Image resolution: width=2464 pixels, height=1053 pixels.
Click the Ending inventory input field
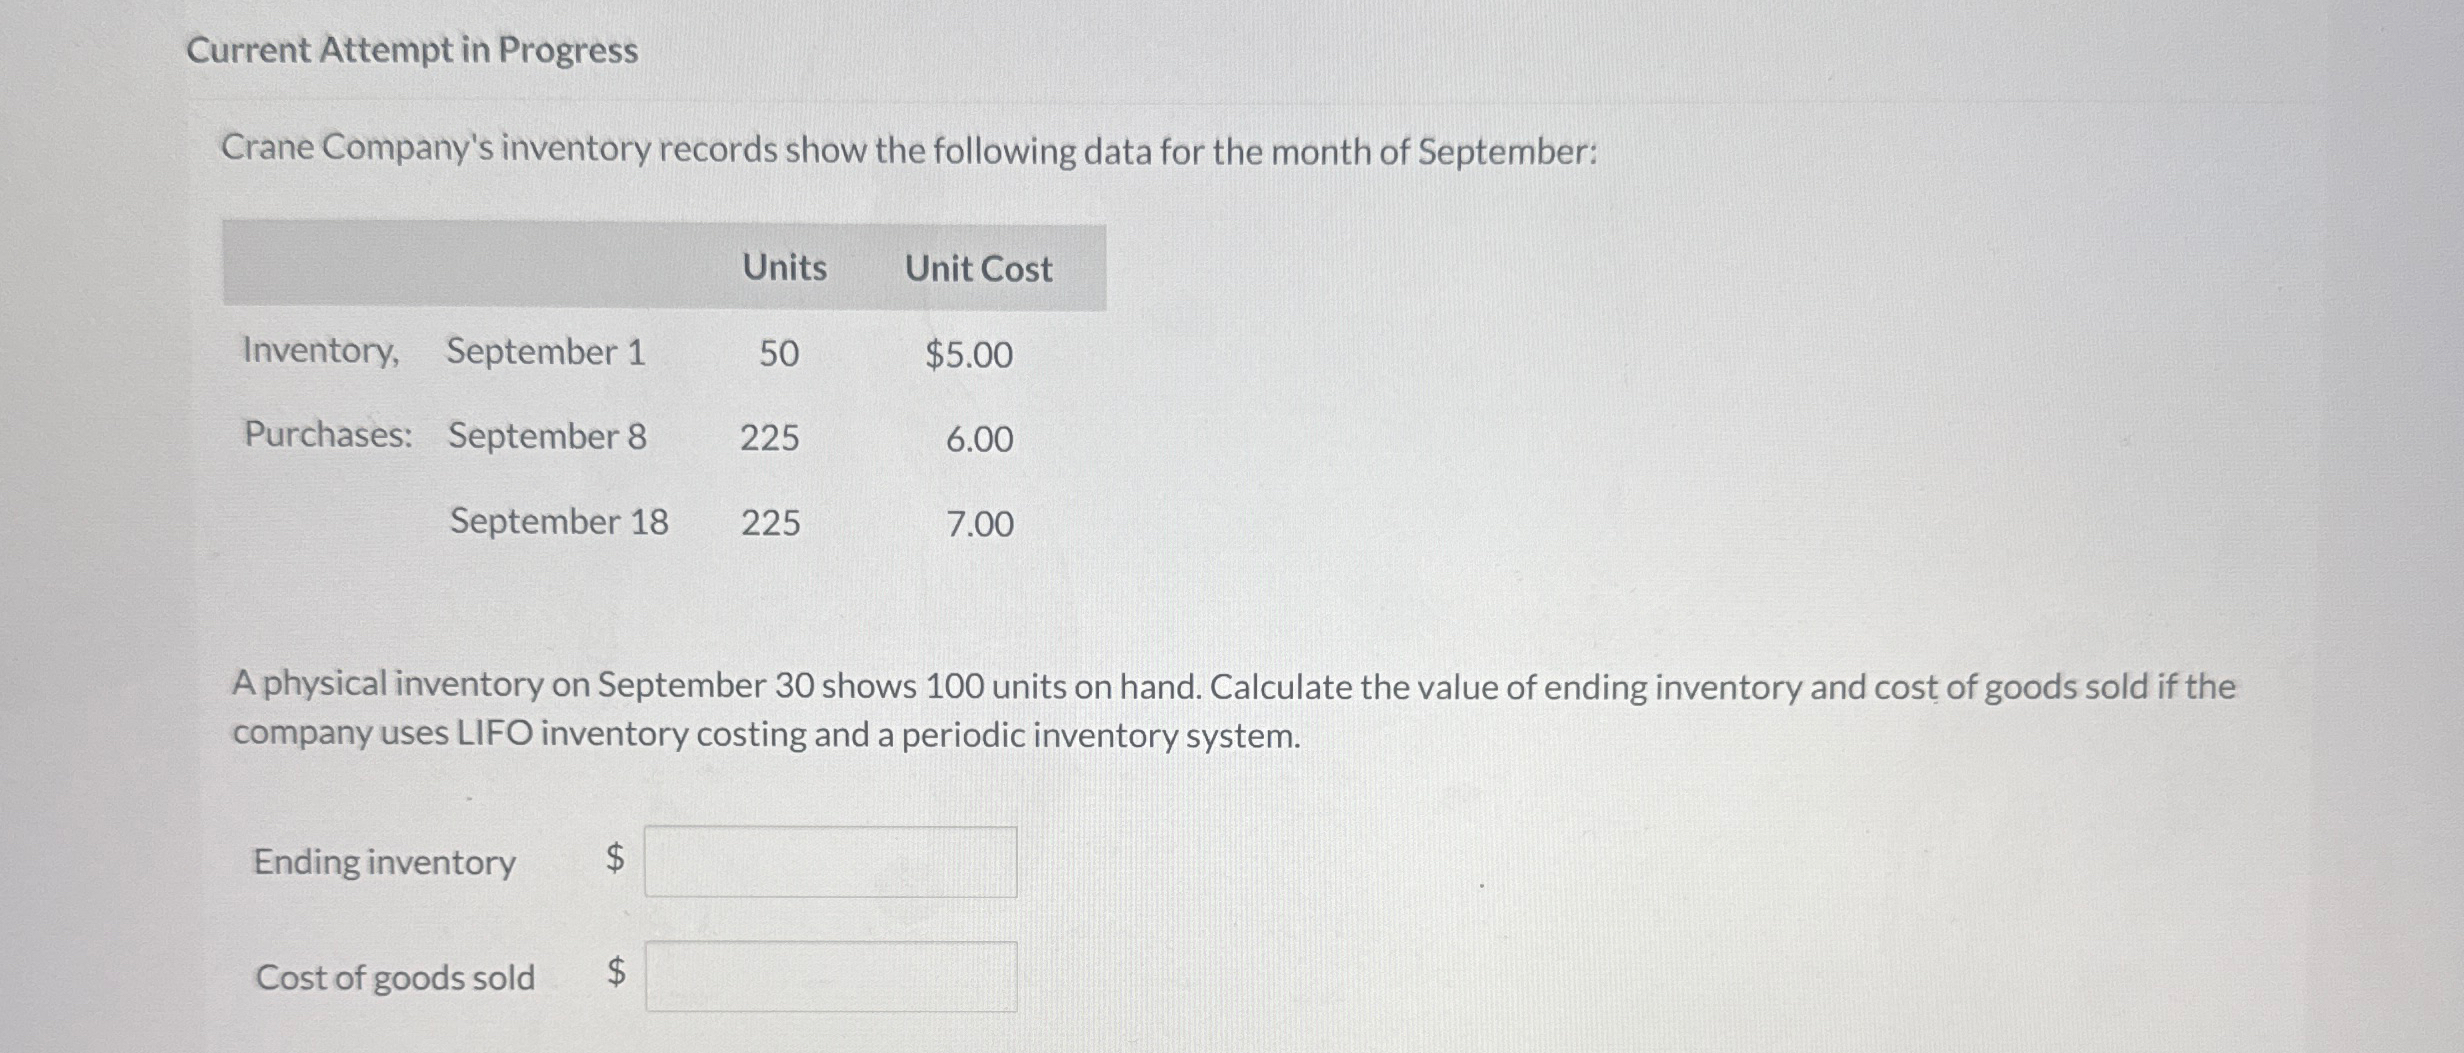pyautogui.click(x=830, y=862)
